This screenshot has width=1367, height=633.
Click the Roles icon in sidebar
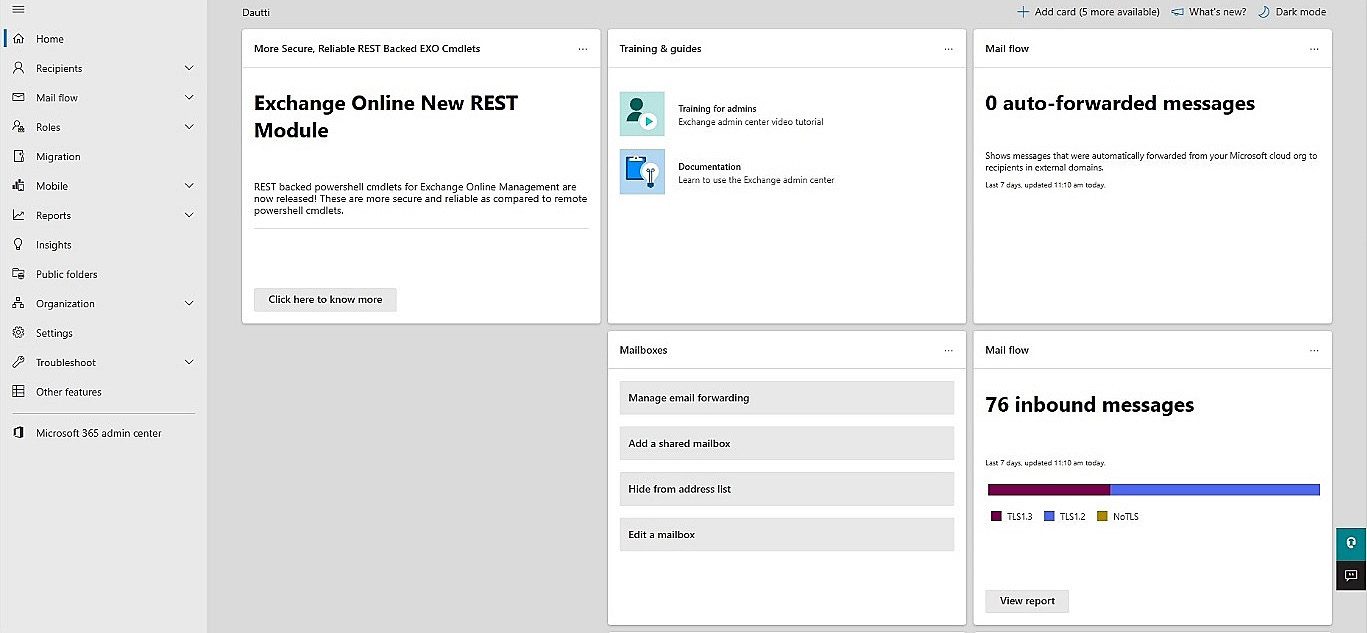point(18,127)
